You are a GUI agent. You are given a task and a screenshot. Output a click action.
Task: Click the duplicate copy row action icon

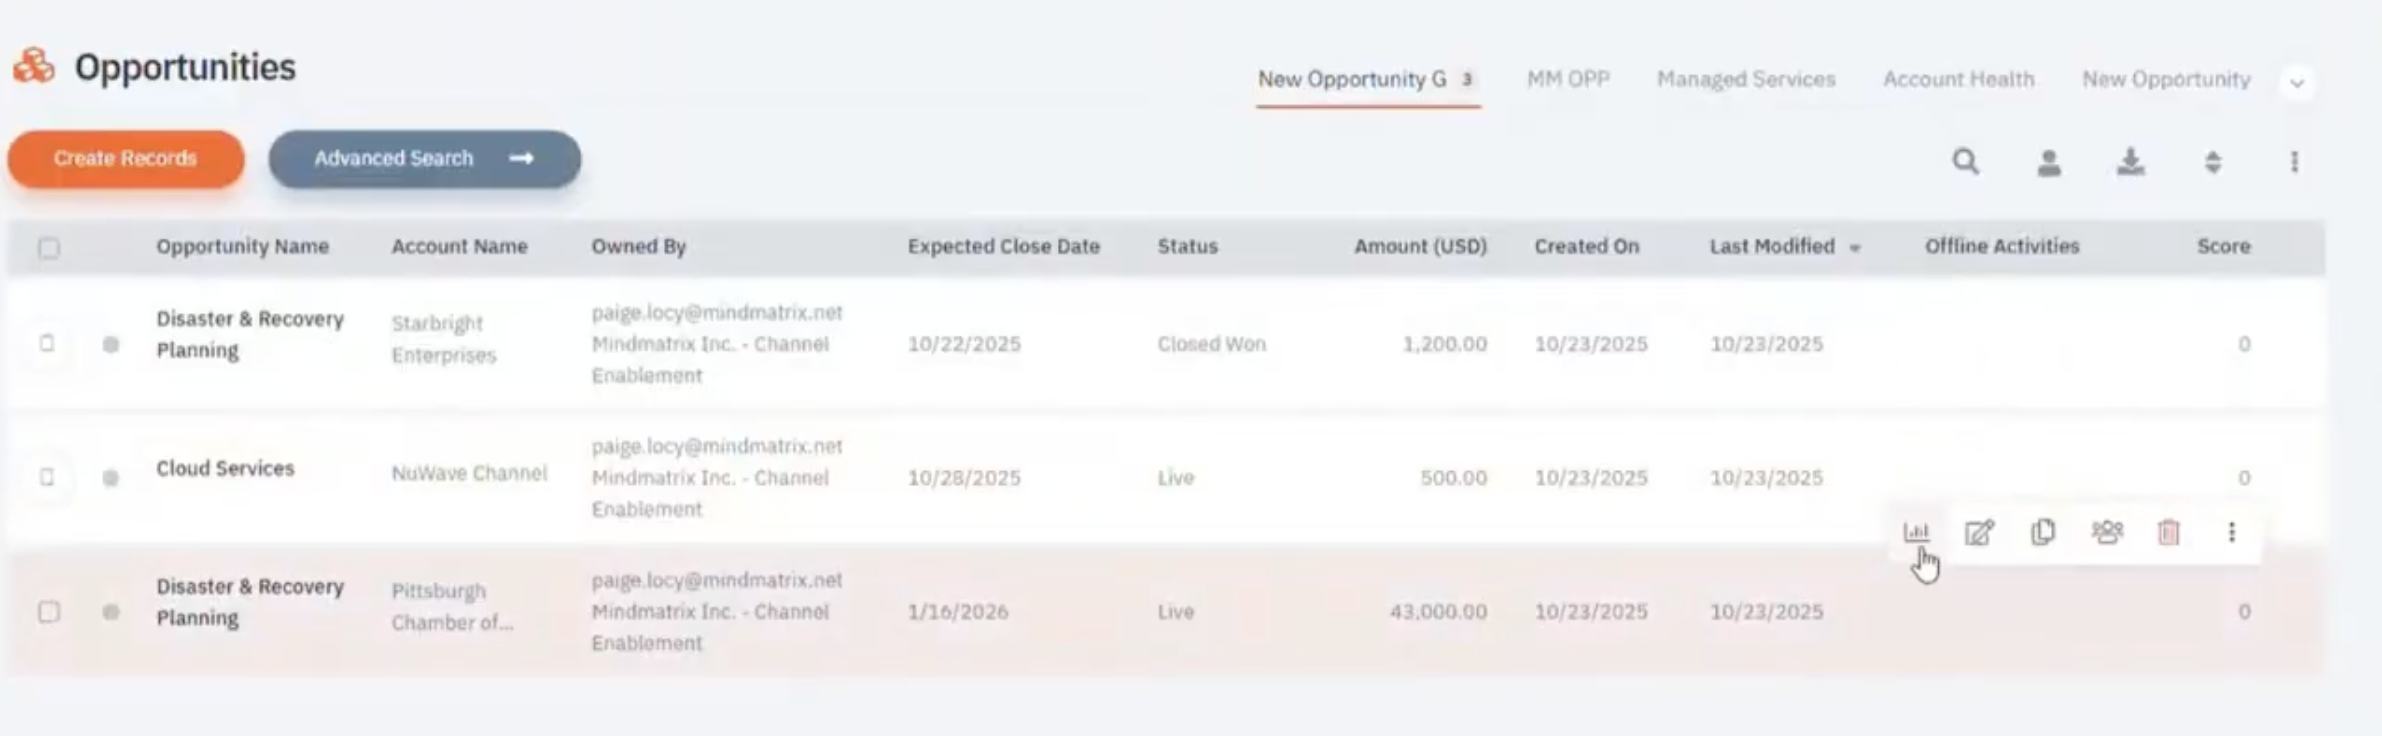[2043, 532]
